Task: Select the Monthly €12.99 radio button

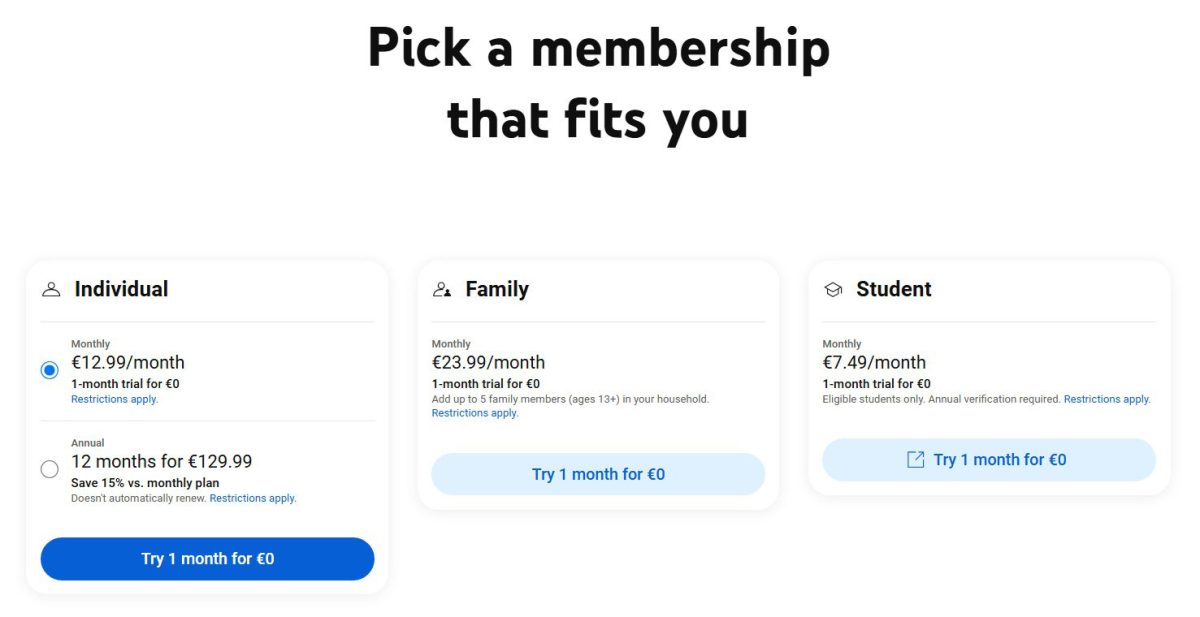Action: click(50, 371)
